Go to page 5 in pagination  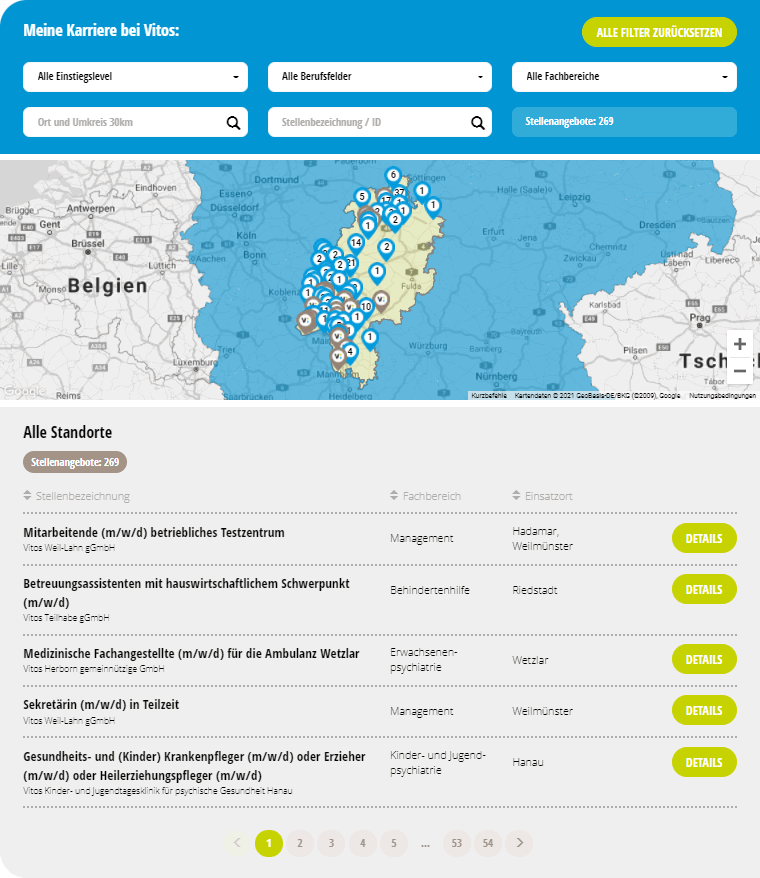[394, 843]
